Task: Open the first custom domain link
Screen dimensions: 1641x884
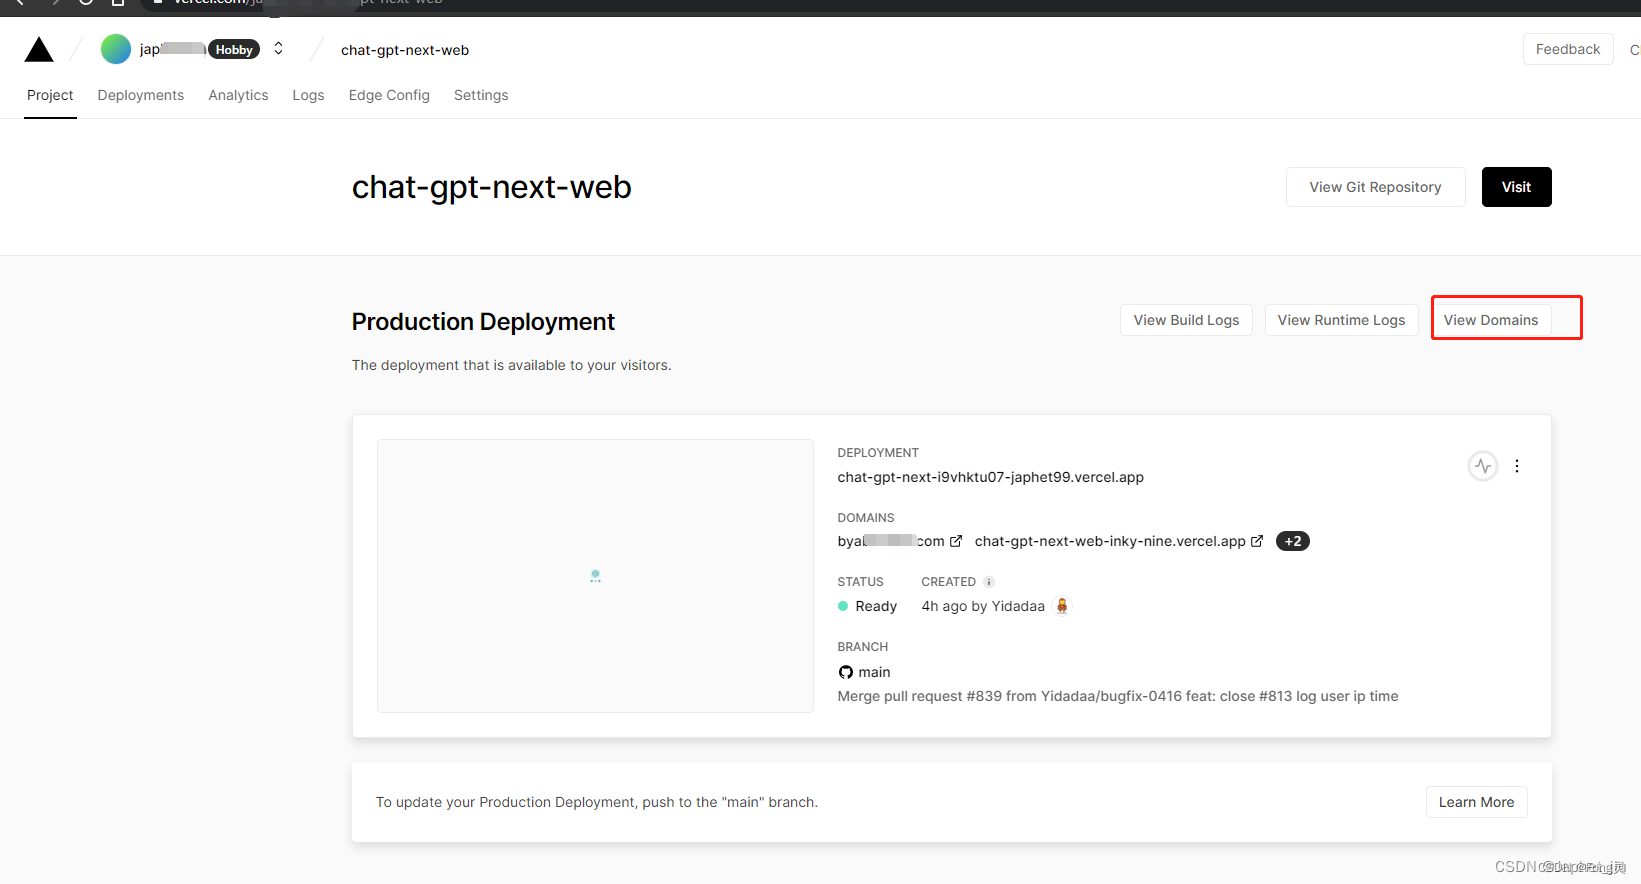Action: (x=891, y=541)
